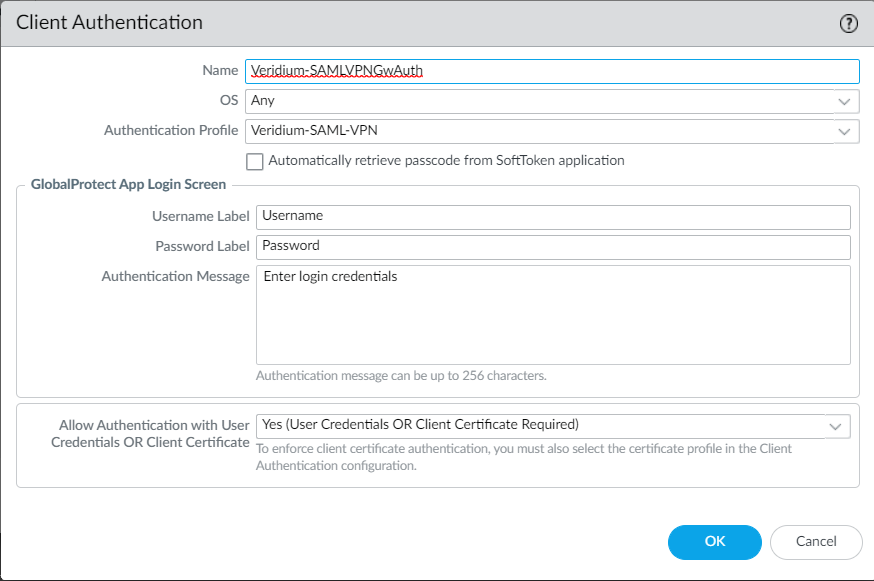Click the chevron on the Client Certificate dropdown
874x581 pixels.
click(x=836, y=426)
